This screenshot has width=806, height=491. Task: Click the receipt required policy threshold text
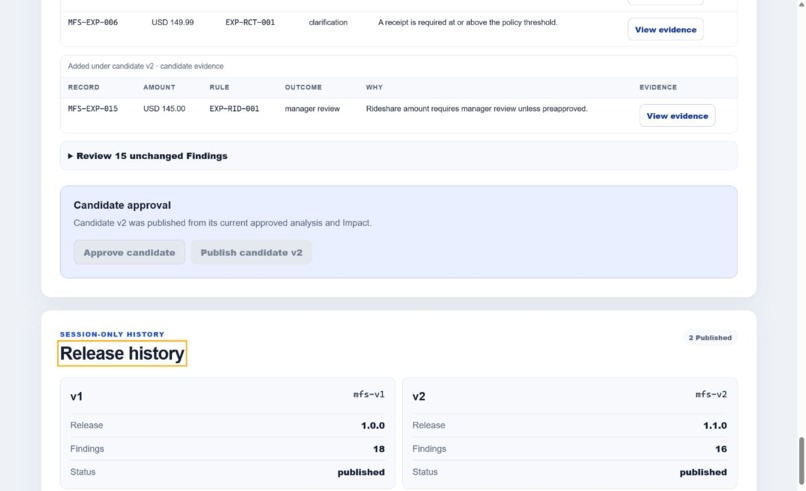[x=467, y=22]
